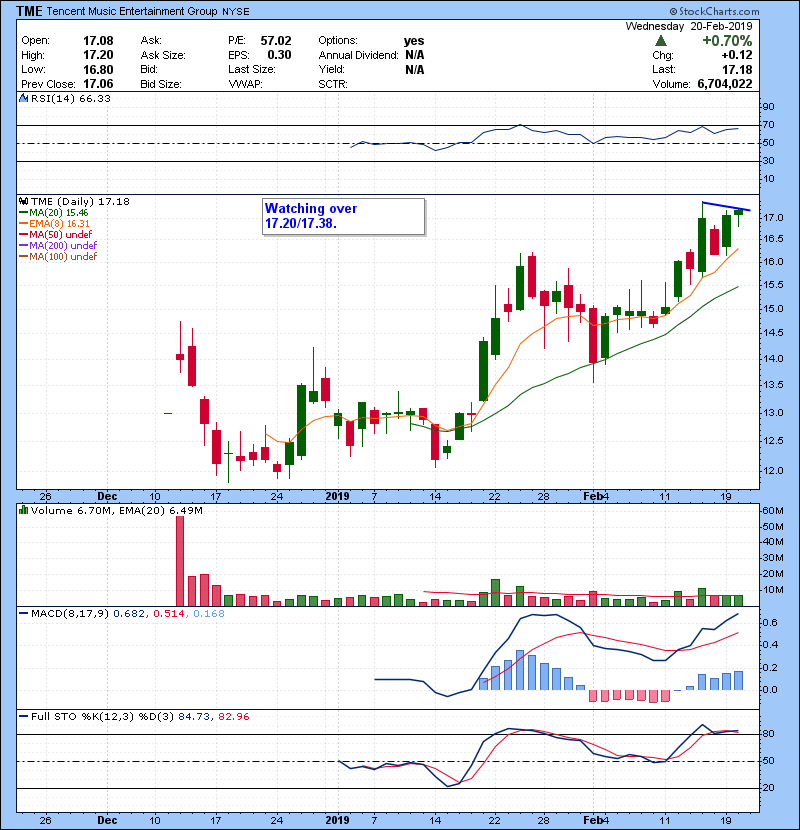Click the 60M tick on the volume axis

point(773,511)
